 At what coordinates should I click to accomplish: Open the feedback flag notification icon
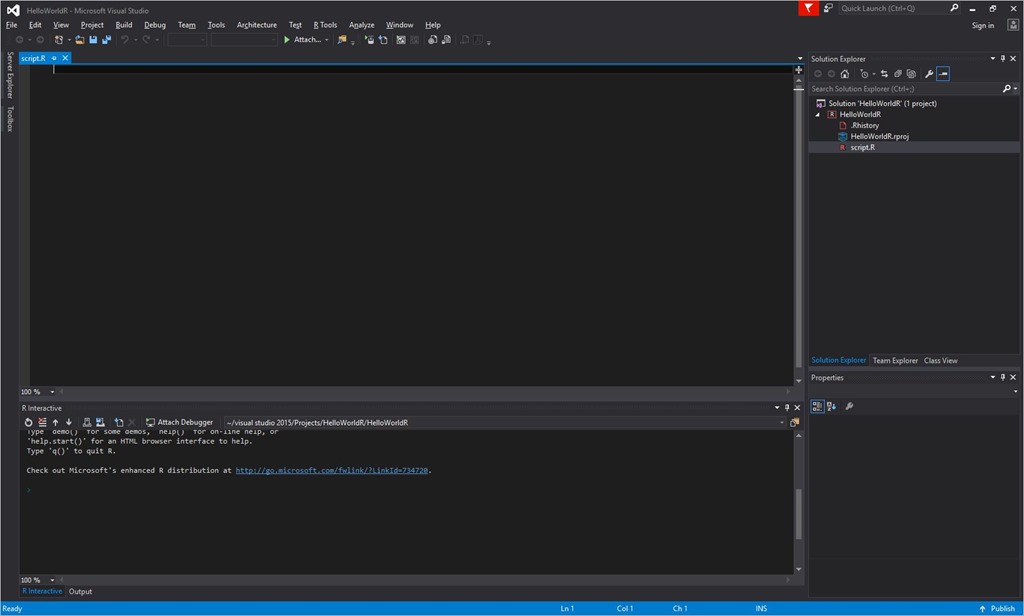tap(808, 8)
